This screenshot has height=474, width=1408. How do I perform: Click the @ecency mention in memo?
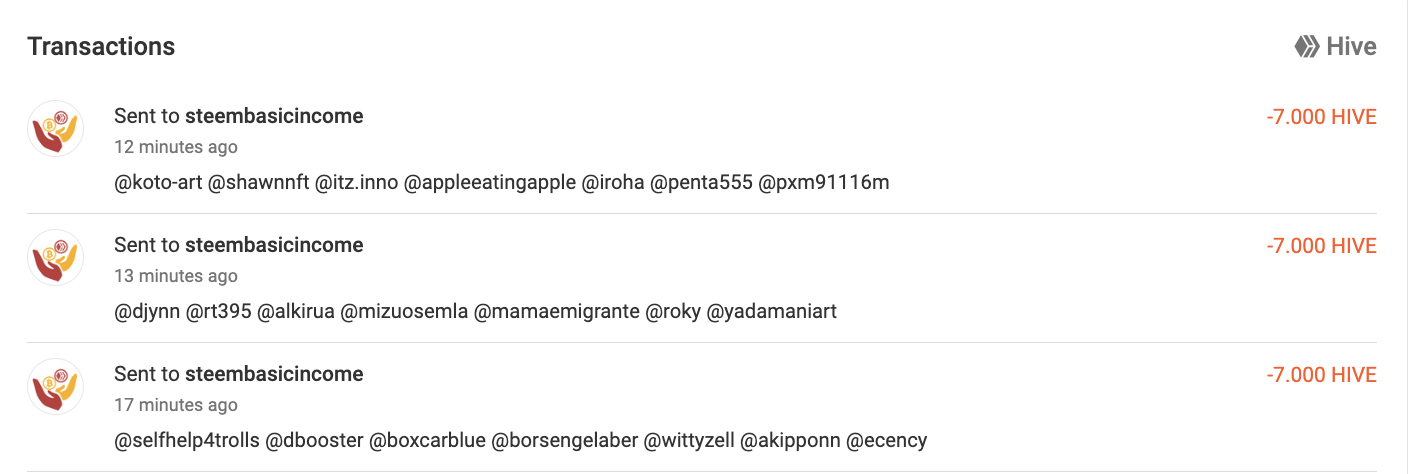click(x=887, y=440)
